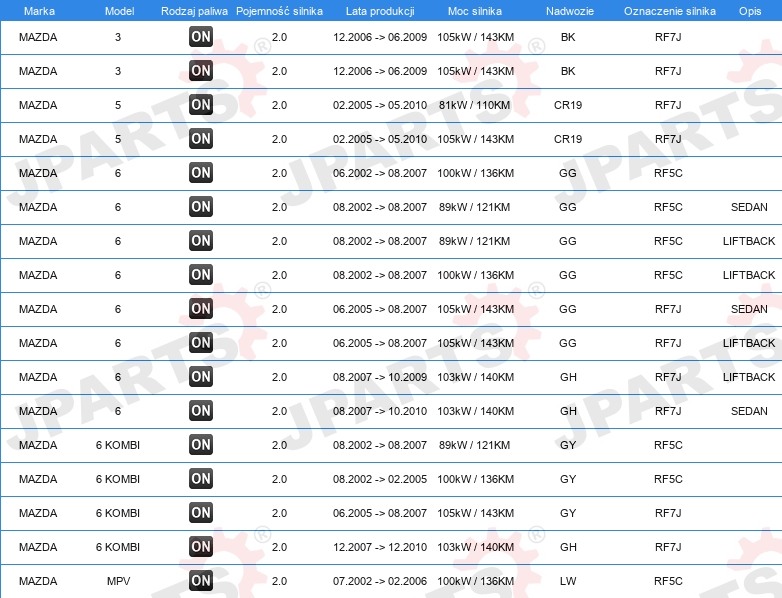Select the 6 KOMBI model in the 08.2002 -> 02.2005 row
782x598 pixels.
pos(118,479)
